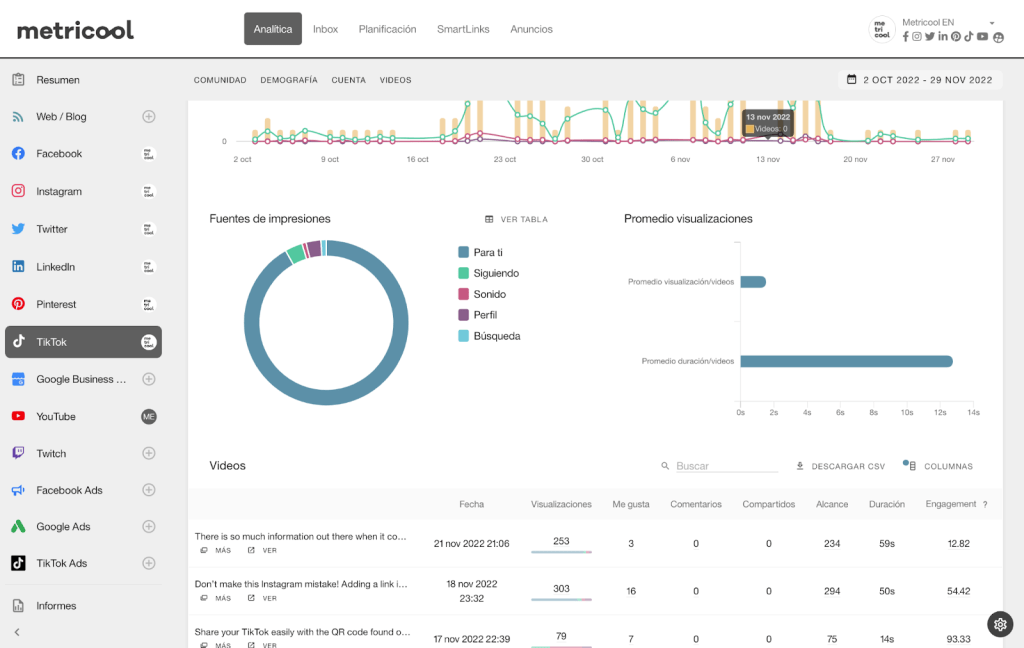The image size is (1024, 648).
Task: Click the plus icon next to Twitch
Action: (x=149, y=453)
